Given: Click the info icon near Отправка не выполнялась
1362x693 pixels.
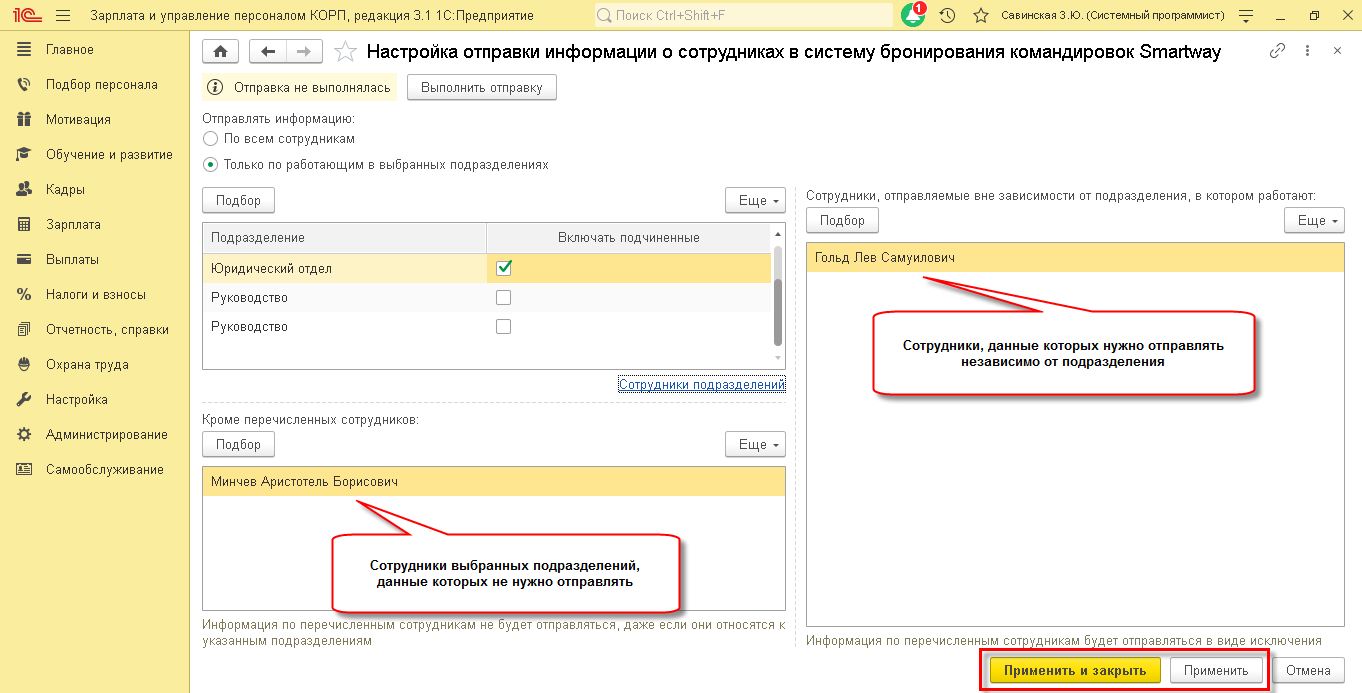Looking at the screenshot, I should (214, 88).
